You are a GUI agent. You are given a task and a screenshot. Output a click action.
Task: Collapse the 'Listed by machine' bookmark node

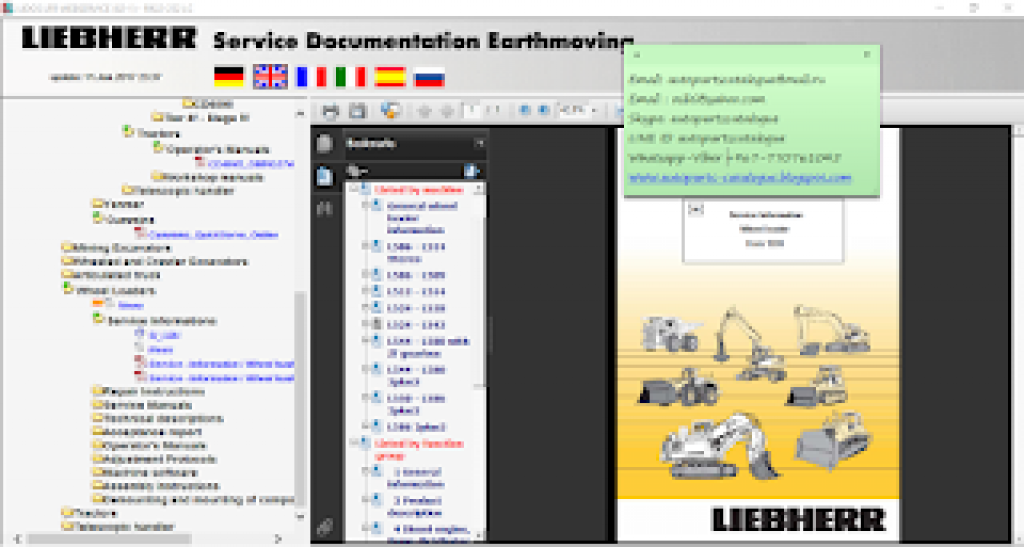pos(354,189)
